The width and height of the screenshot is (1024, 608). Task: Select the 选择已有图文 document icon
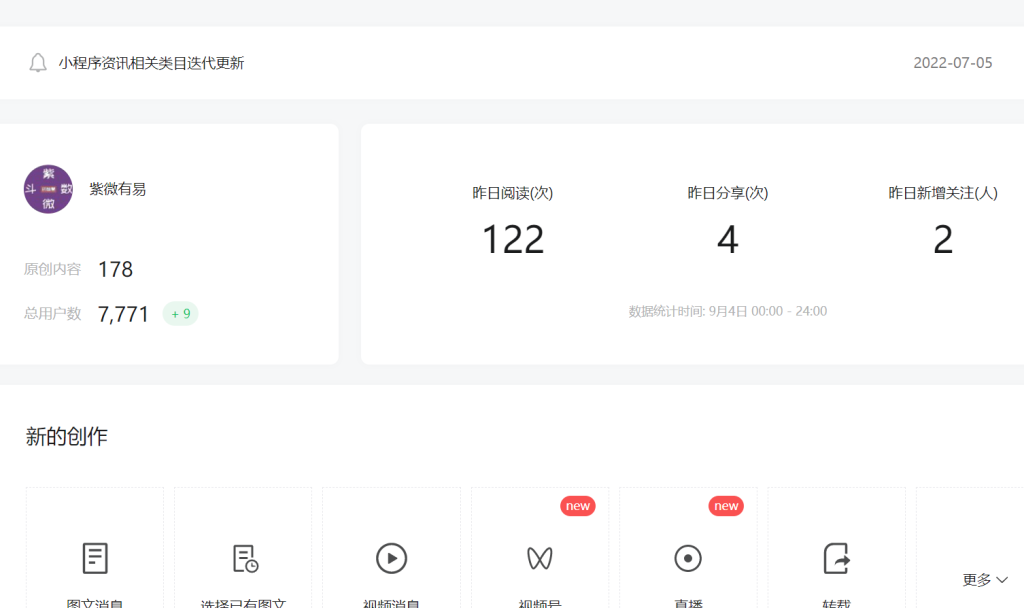244,558
